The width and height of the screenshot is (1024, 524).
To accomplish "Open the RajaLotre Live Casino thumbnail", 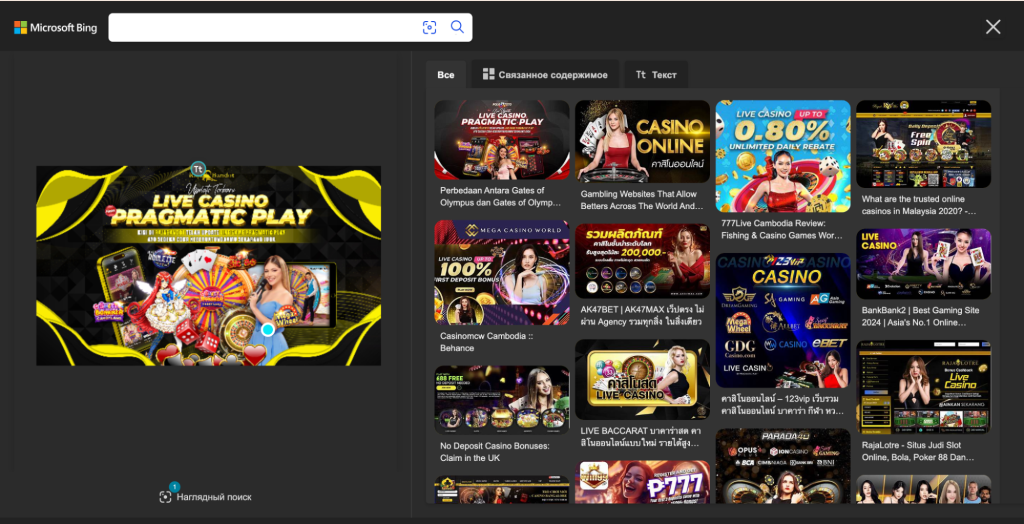I will click(x=923, y=387).
